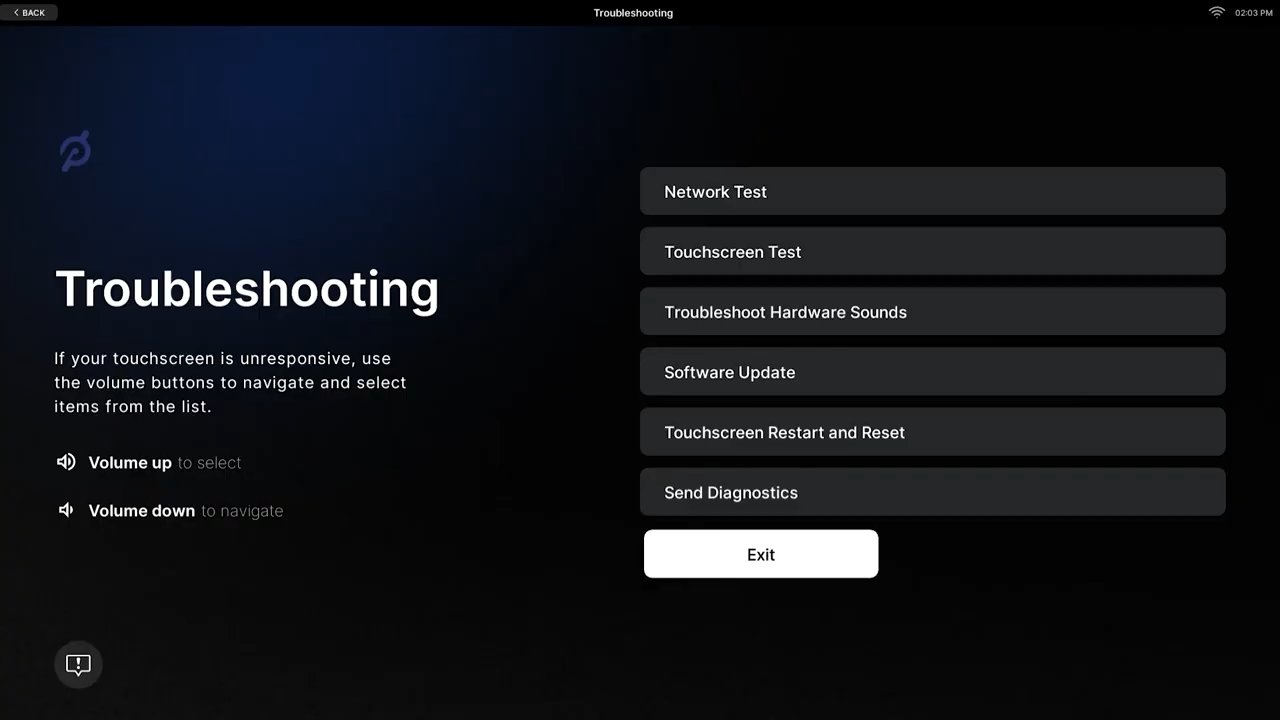Click the touchscreen instruction paragraph

click(230, 382)
